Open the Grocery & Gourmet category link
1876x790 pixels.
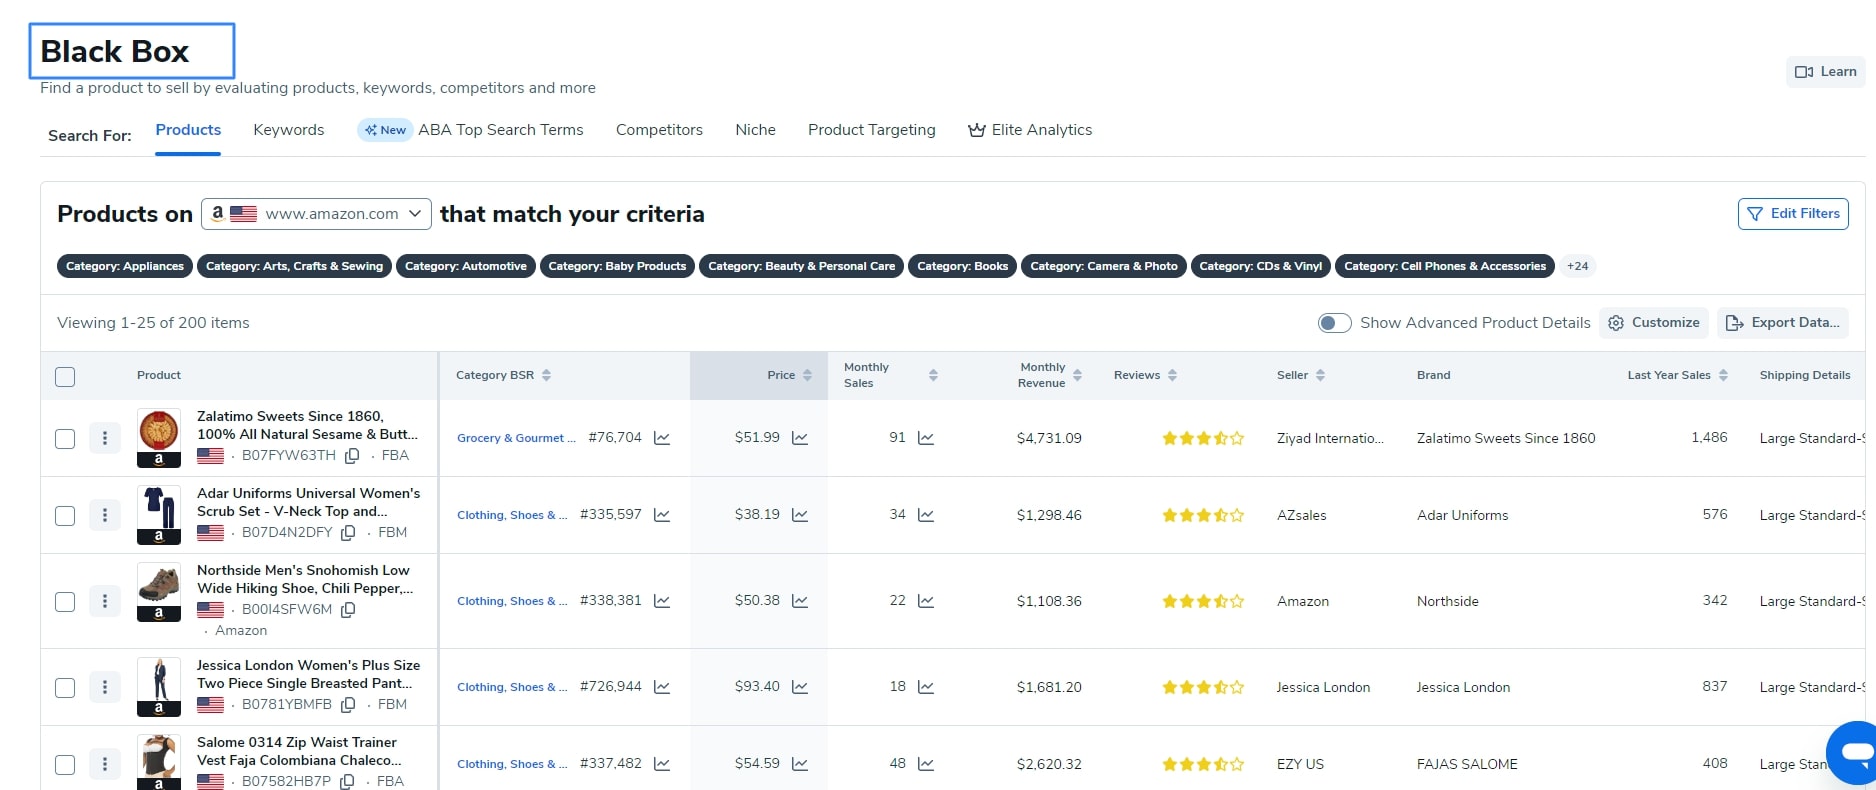[516, 438]
